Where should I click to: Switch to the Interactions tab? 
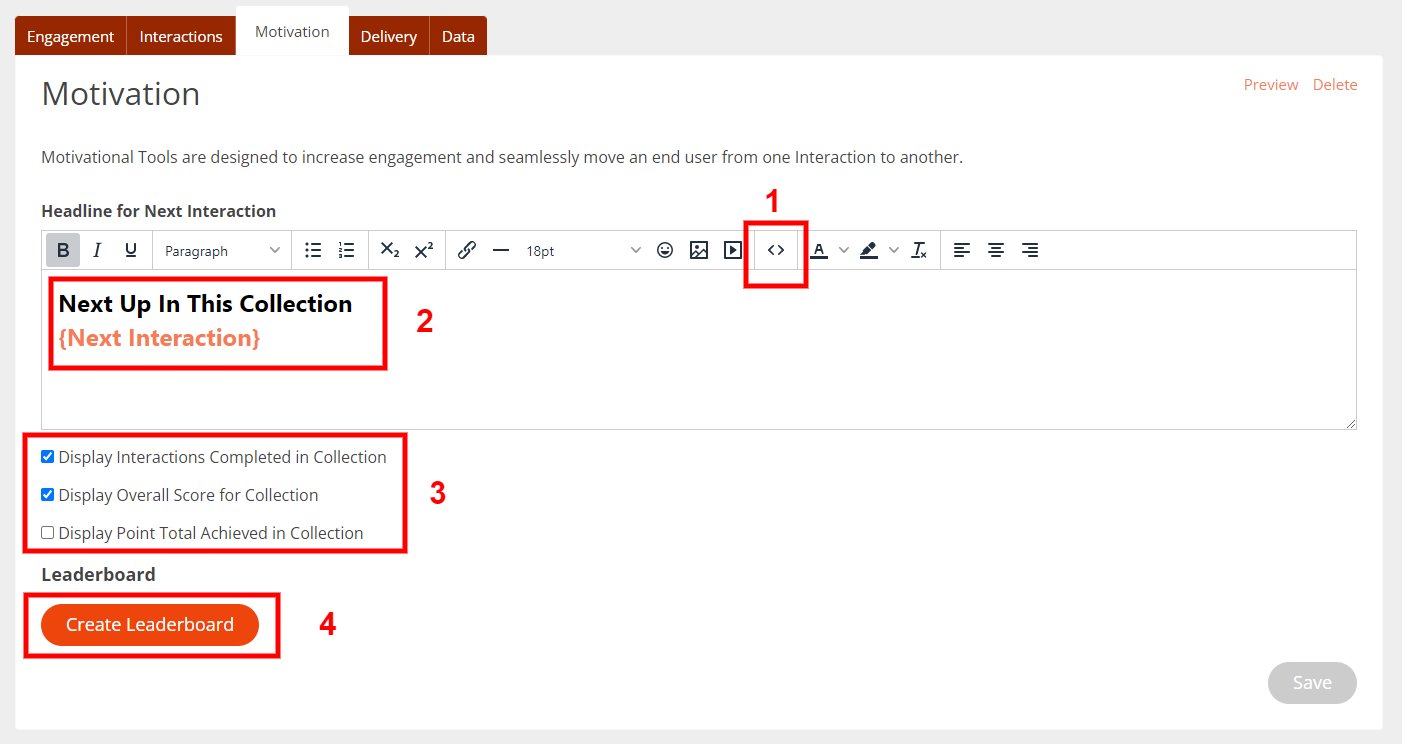pyautogui.click(x=181, y=36)
